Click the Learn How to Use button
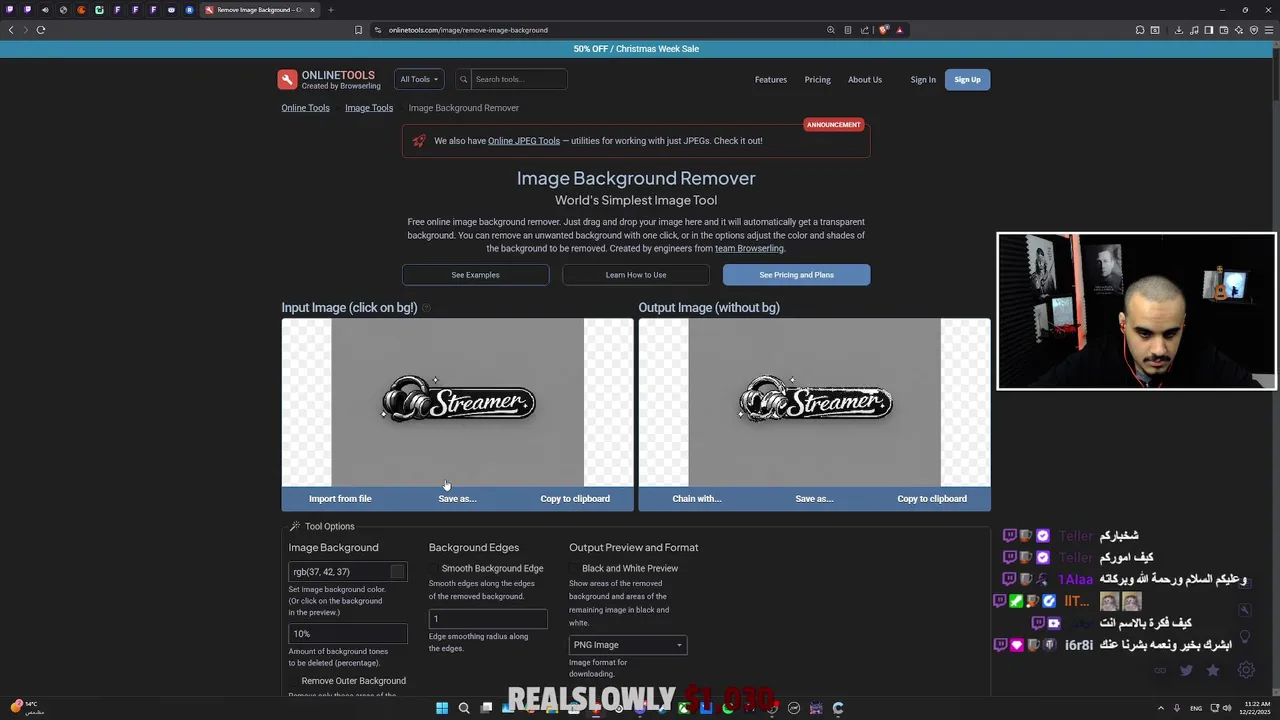The height and width of the screenshot is (720, 1280). pos(636,275)
